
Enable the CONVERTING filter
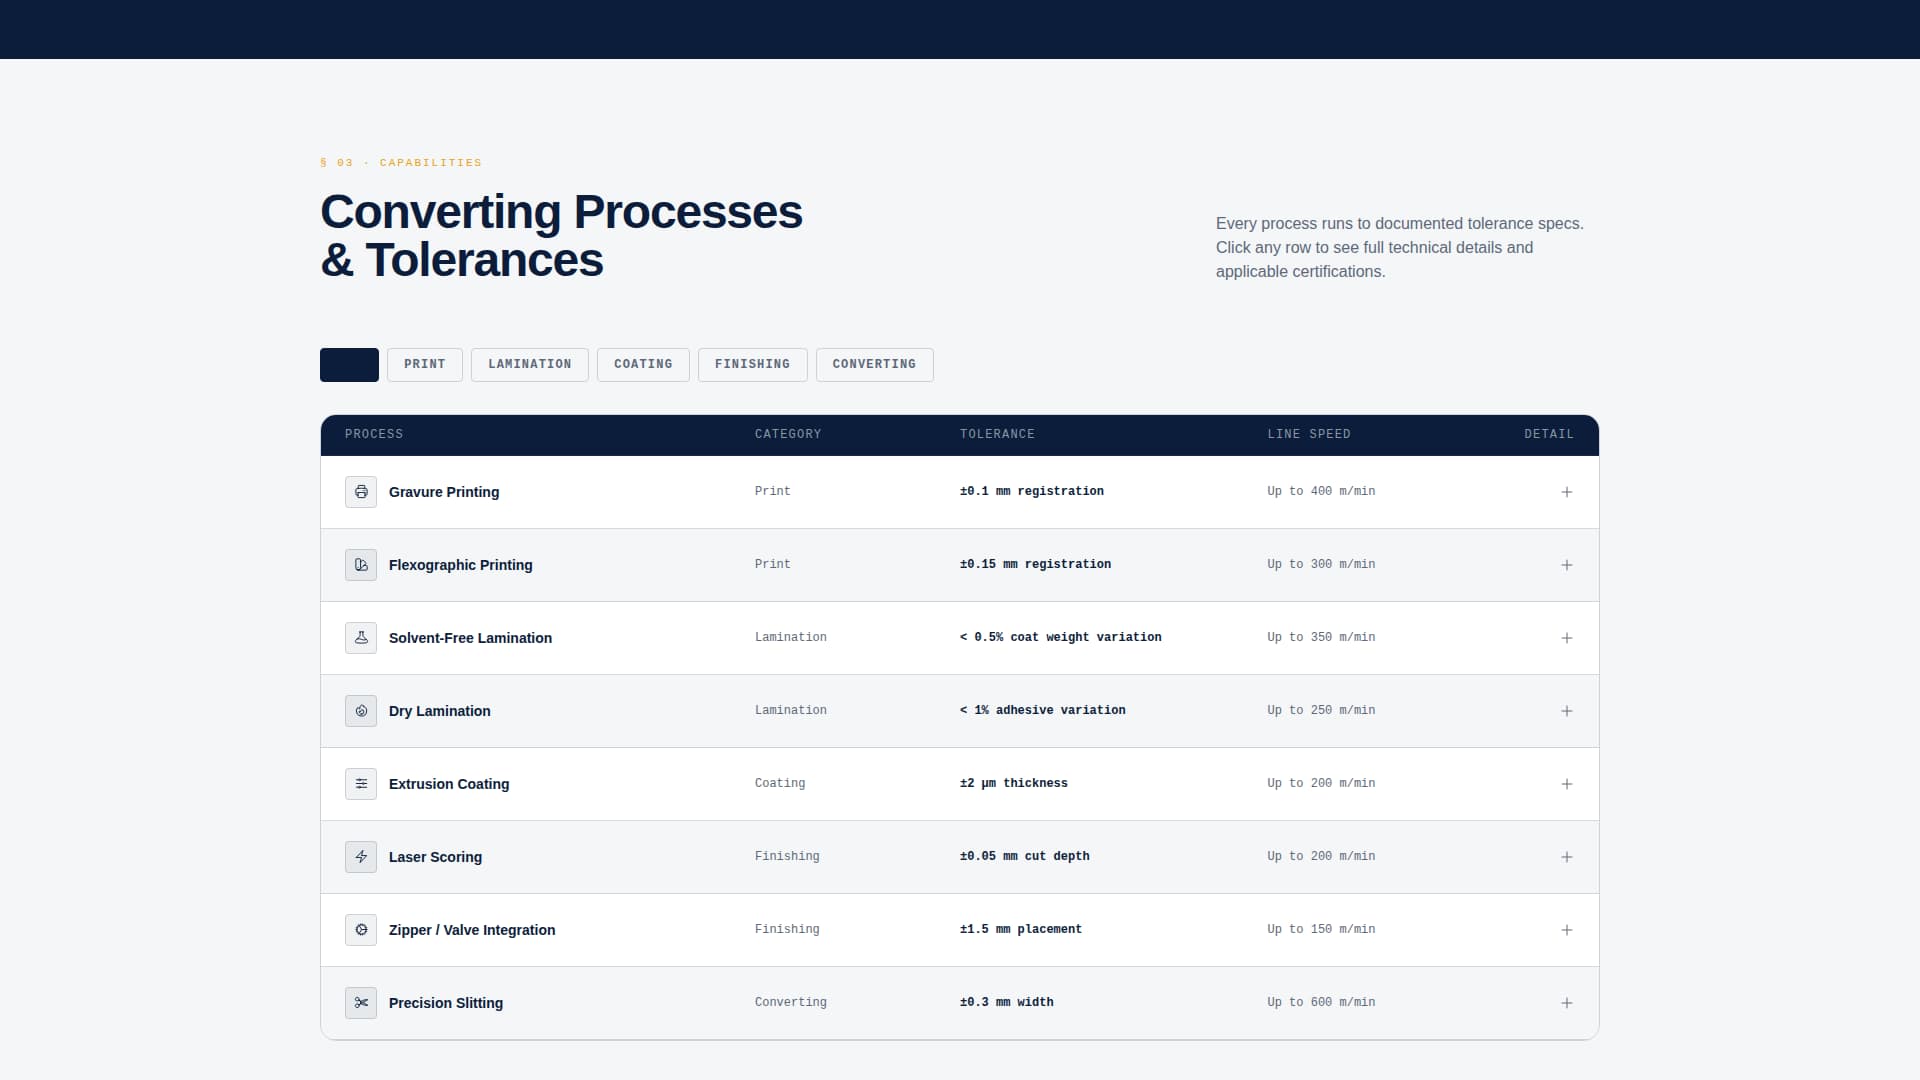[x=874, y=364]
